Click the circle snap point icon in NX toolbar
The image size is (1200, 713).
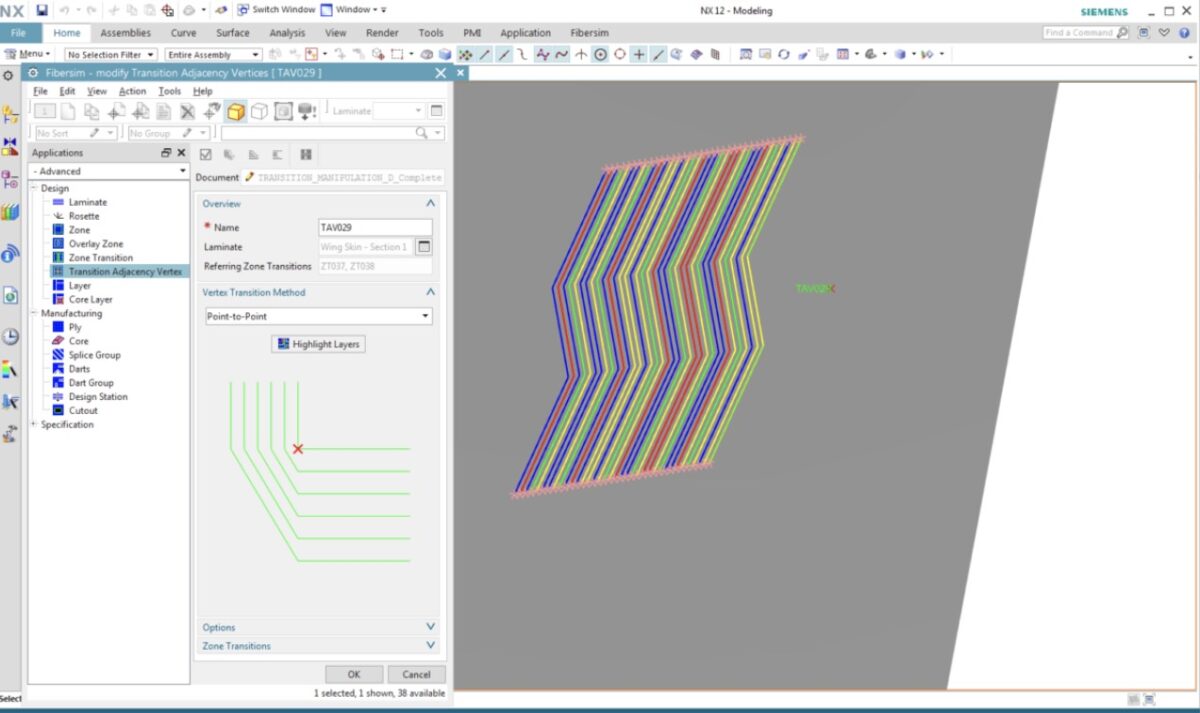[x=601, y=54]
